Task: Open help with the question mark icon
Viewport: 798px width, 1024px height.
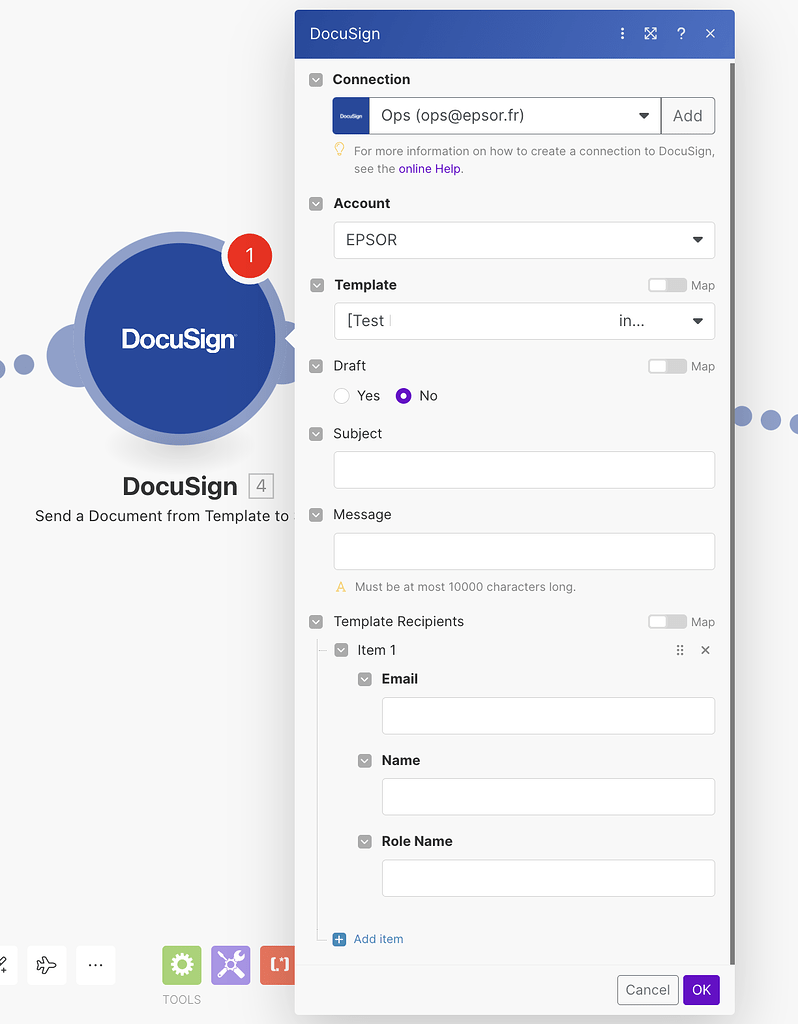Action: [681, 33]
